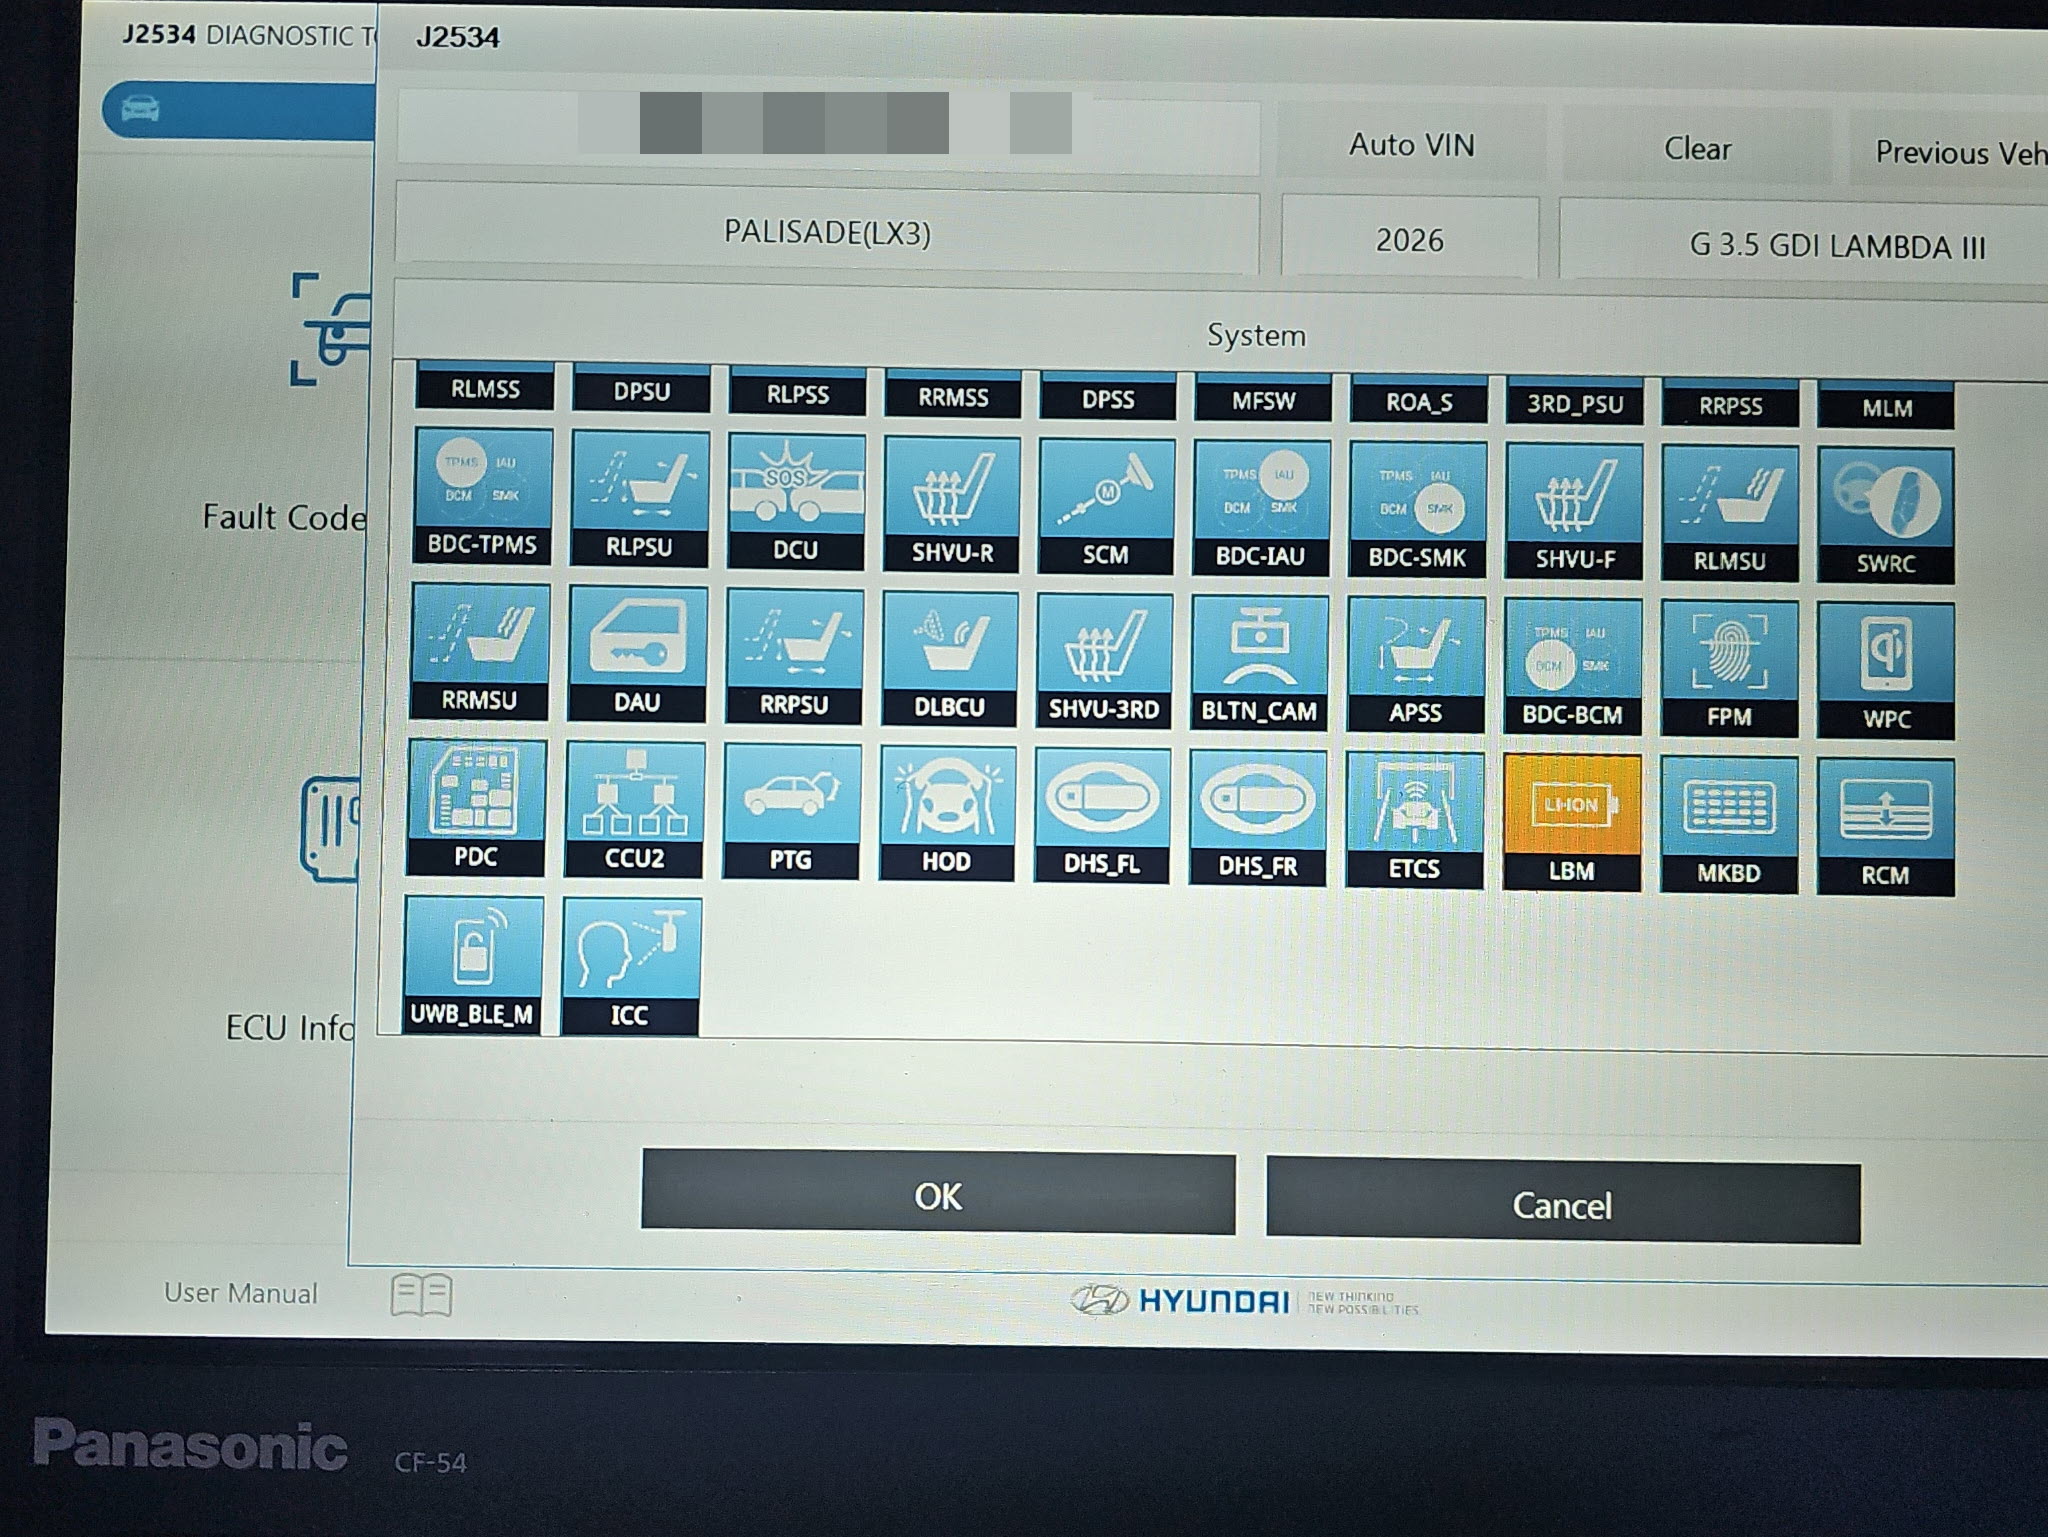Select the RRPSS system tile
Image resolution: width=2048 pixels, height=1537 pixels.
tap(1731, 404)
